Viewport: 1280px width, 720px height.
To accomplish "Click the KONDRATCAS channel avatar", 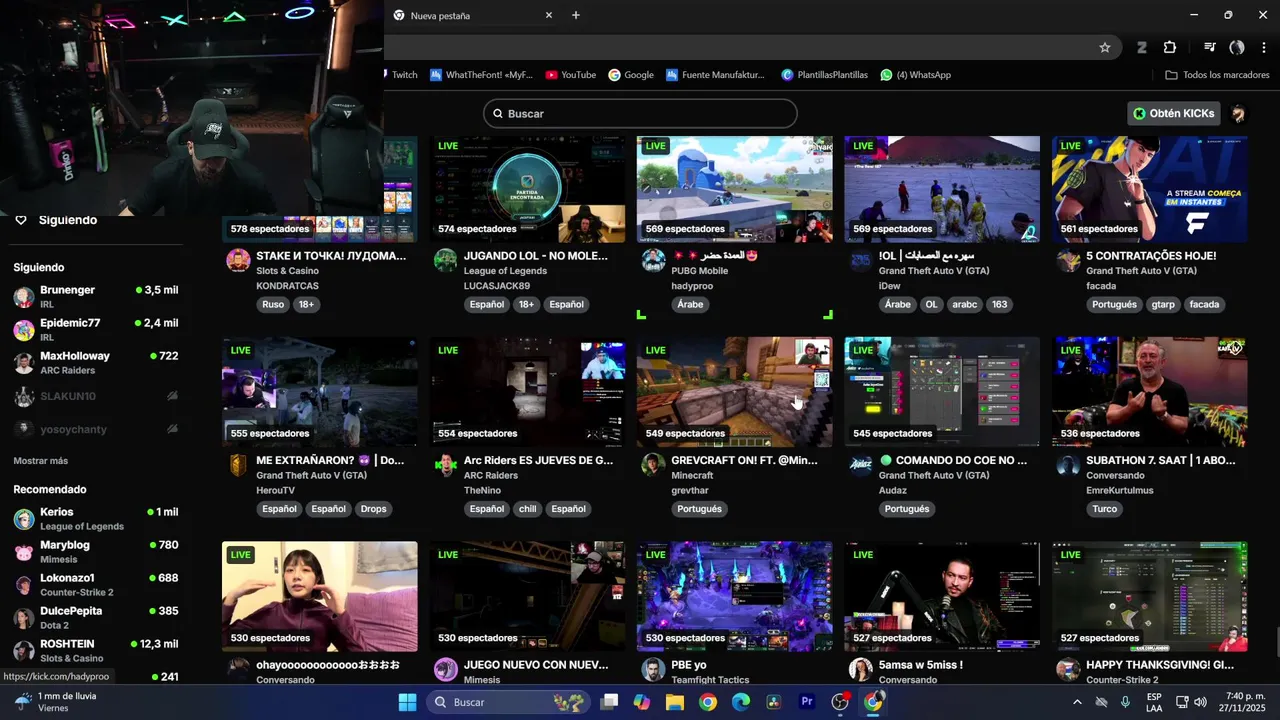I will point(238,261).
